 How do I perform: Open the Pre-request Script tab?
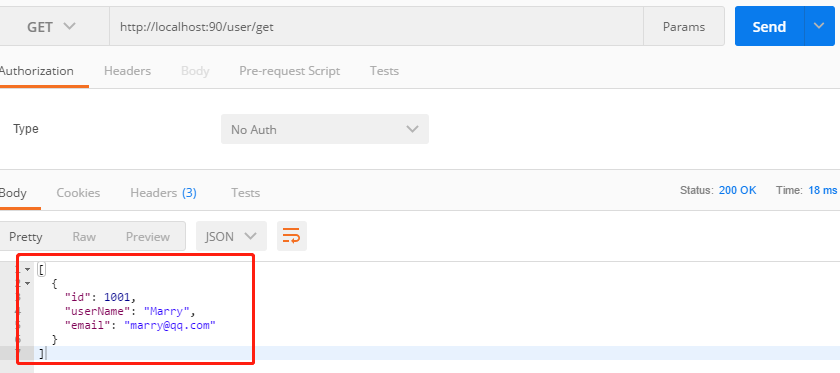coord(289,71)
